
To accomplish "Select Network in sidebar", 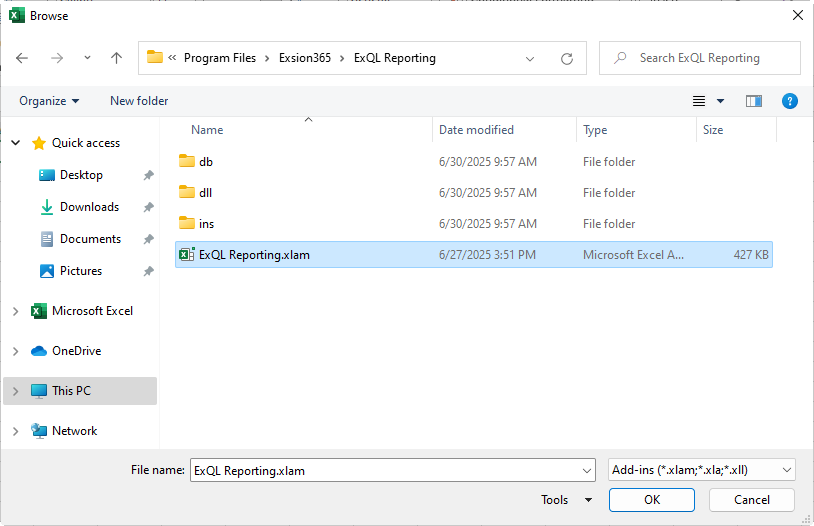I will (x=74, y=431).
